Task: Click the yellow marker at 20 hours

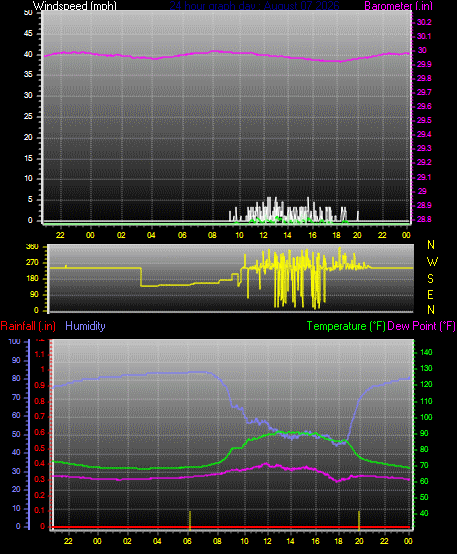Action: [x=359, y=520]
